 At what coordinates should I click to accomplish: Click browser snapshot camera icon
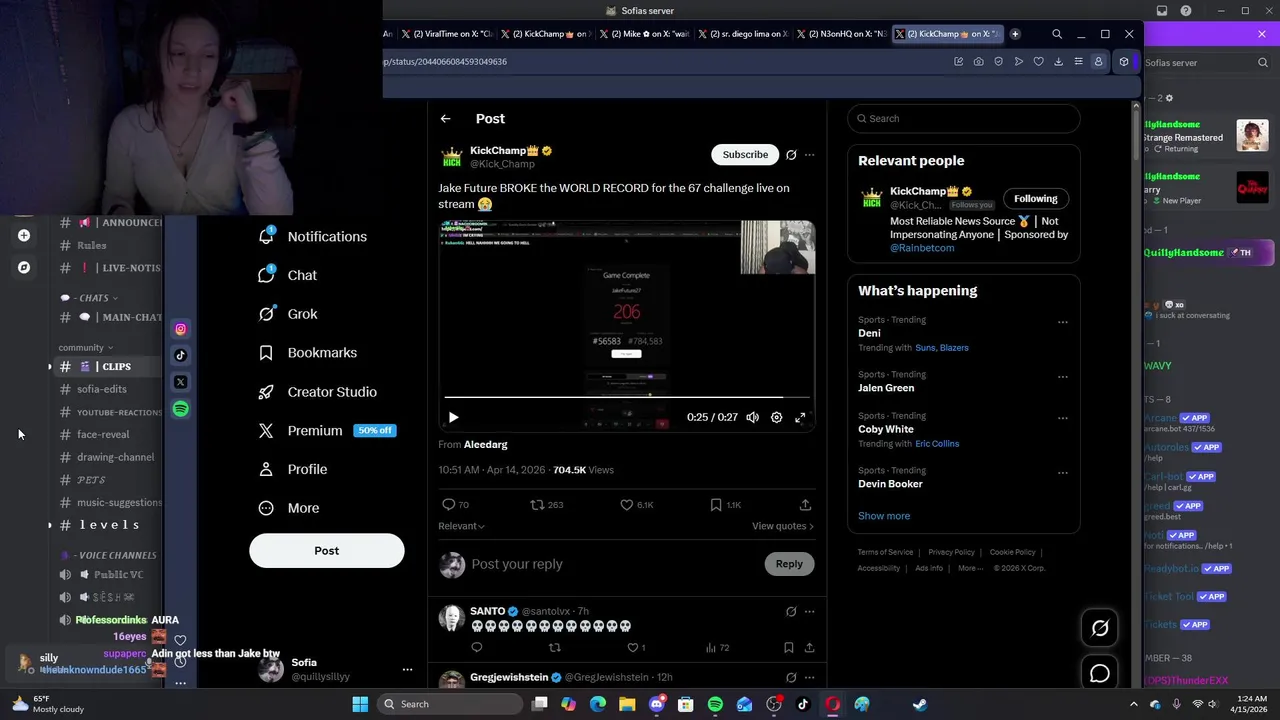pos(978,62)
